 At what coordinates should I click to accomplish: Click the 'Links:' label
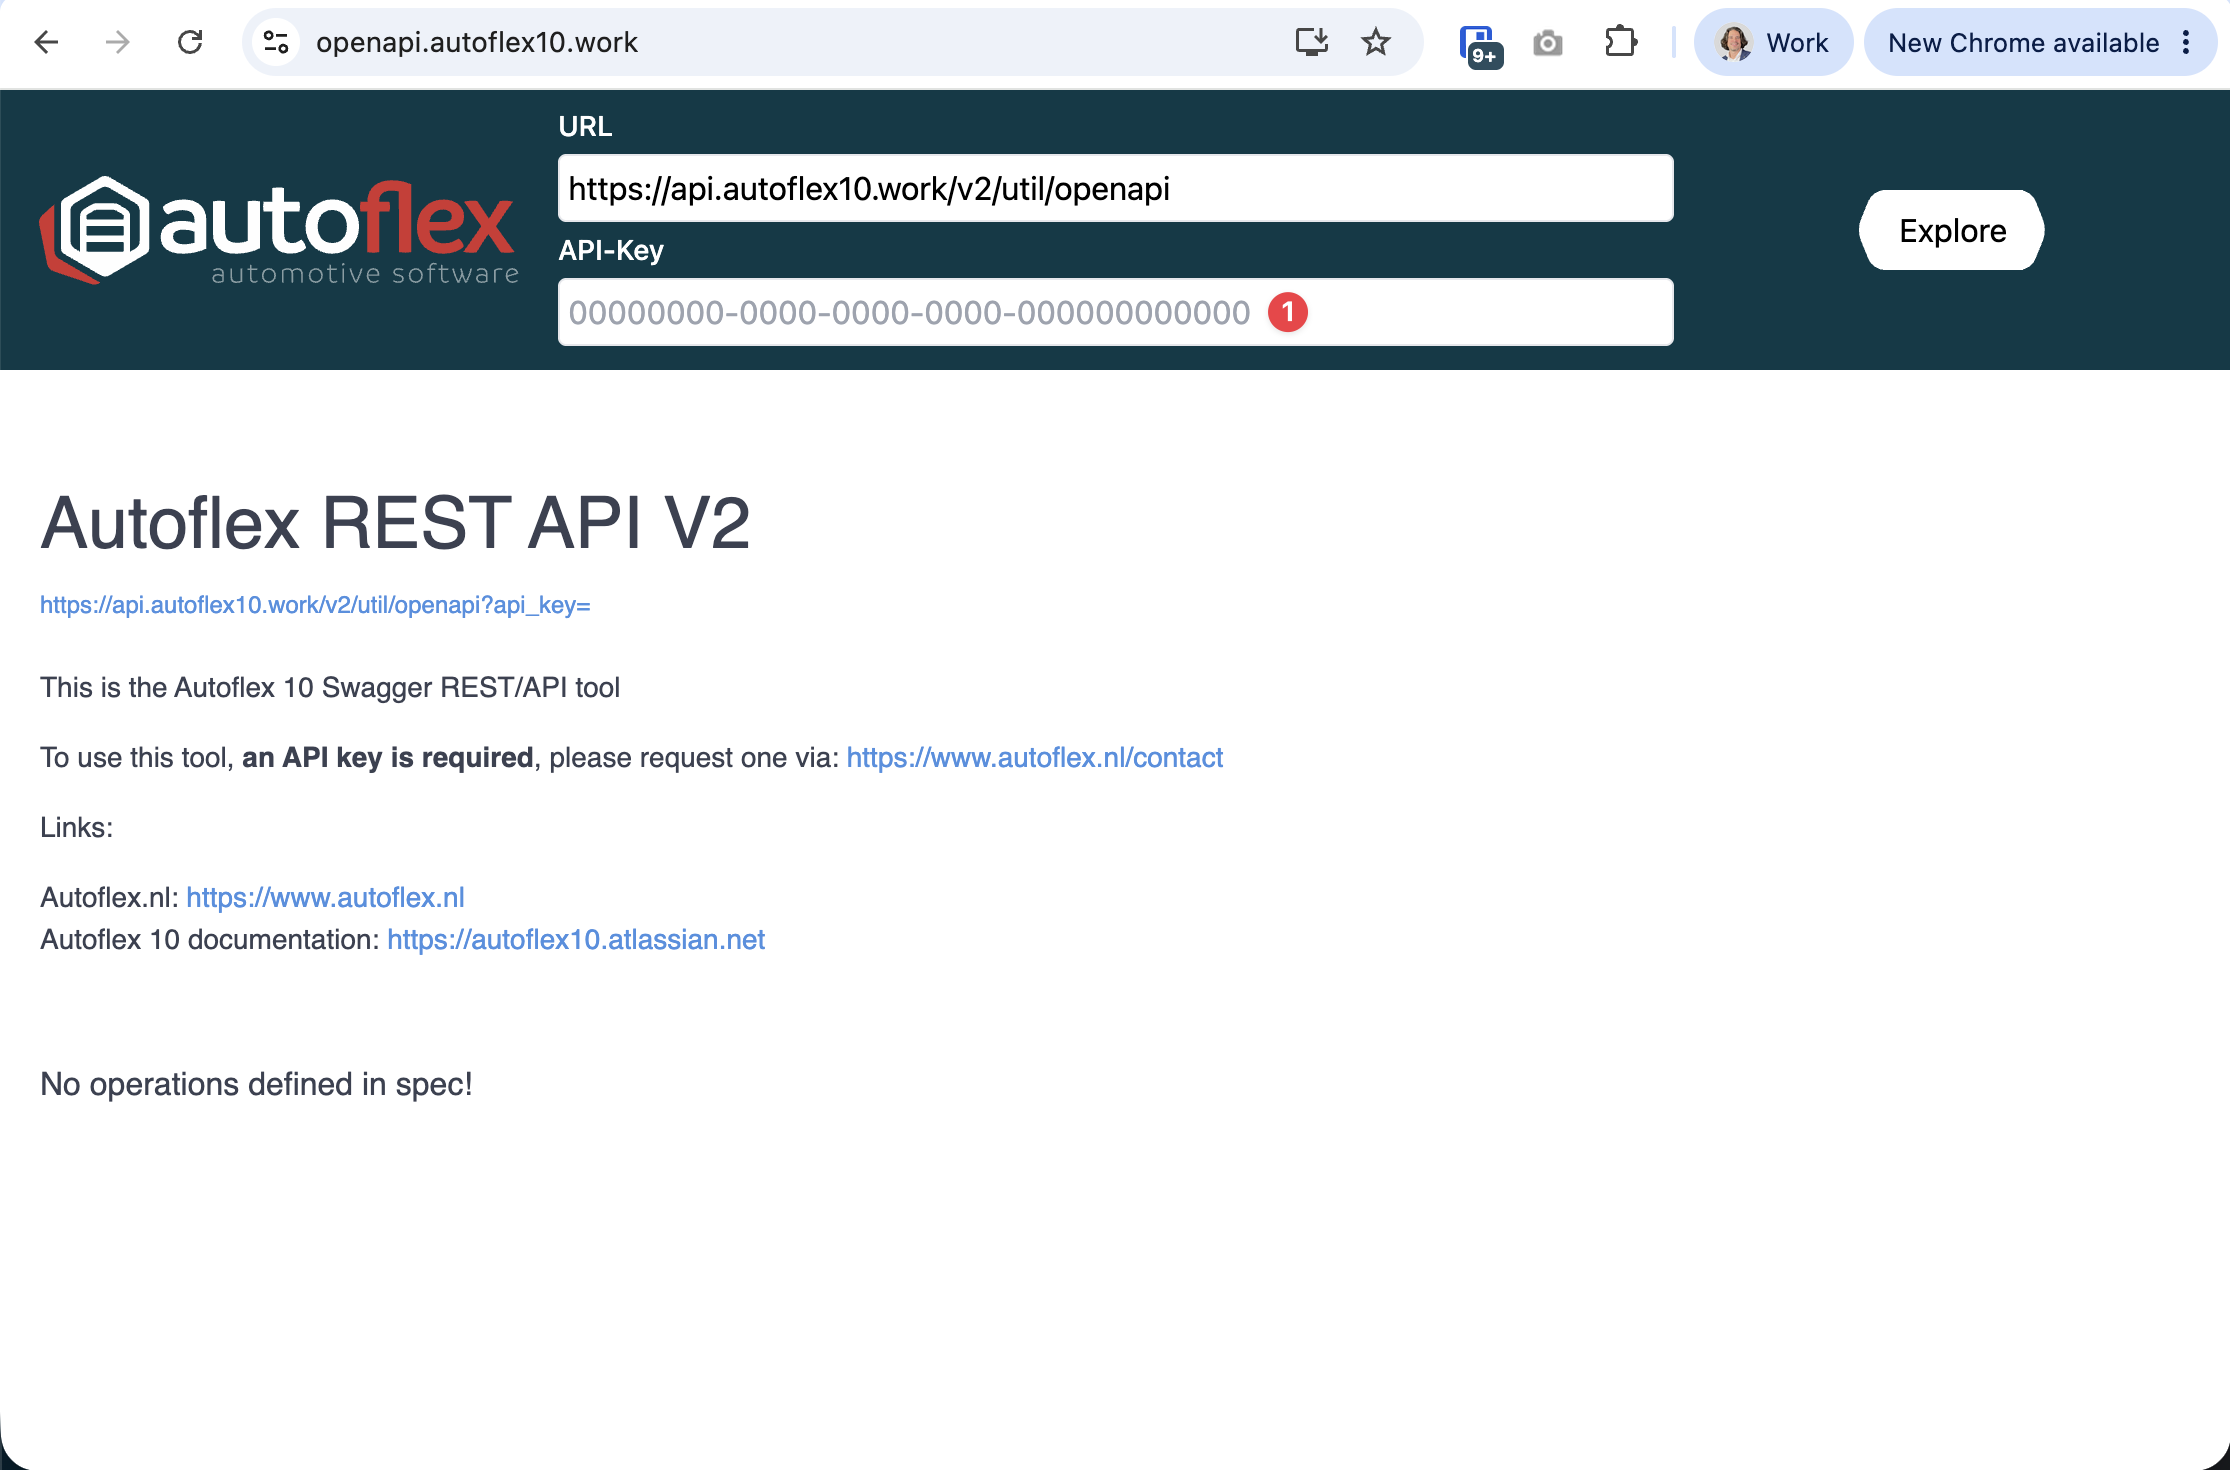[x=77, y=828]
